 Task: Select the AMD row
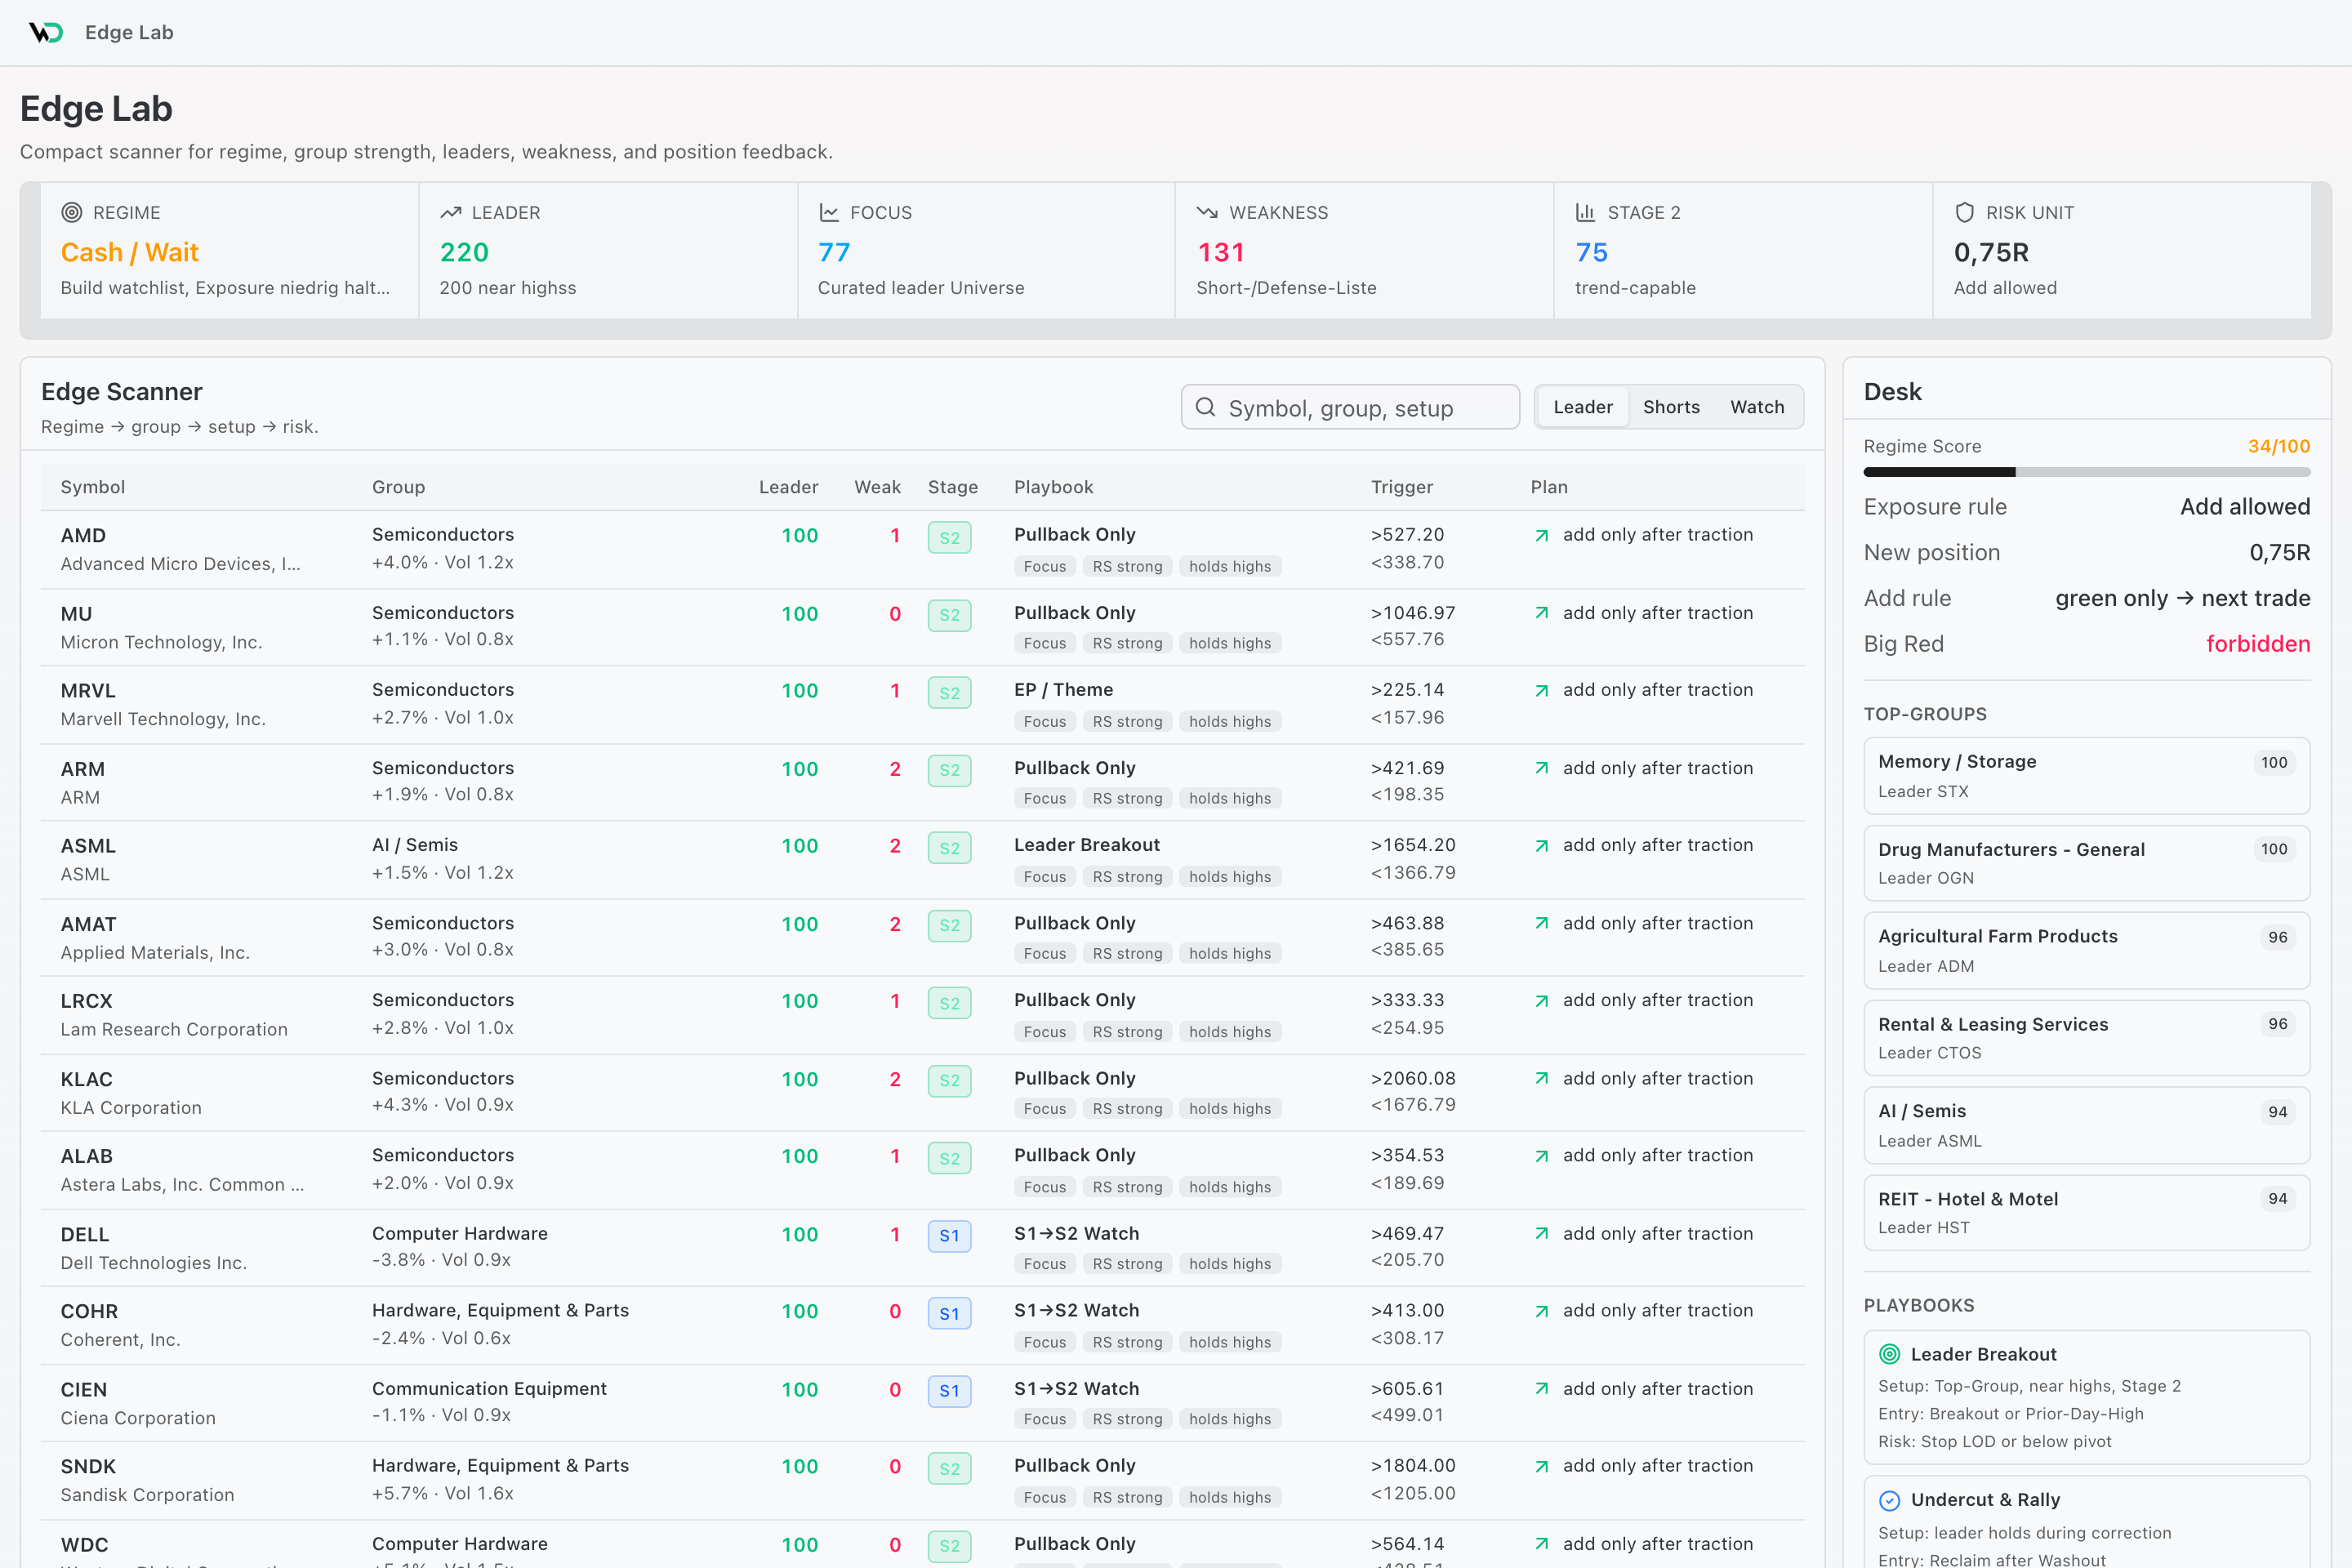tap(922, 549)
